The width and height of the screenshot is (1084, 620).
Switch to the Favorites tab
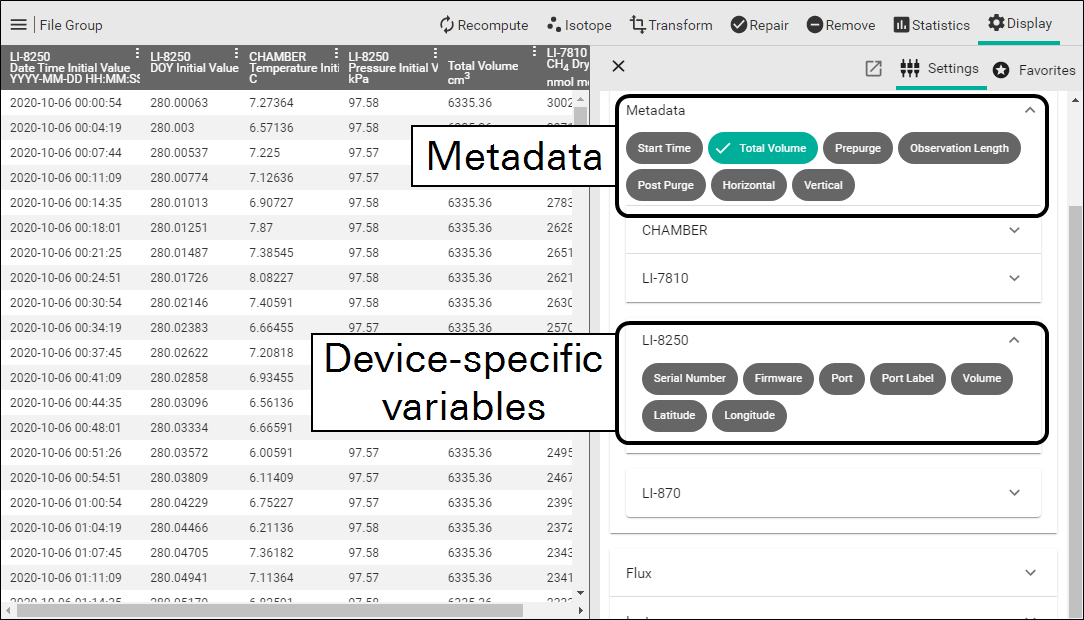(x=1034, y=70)
